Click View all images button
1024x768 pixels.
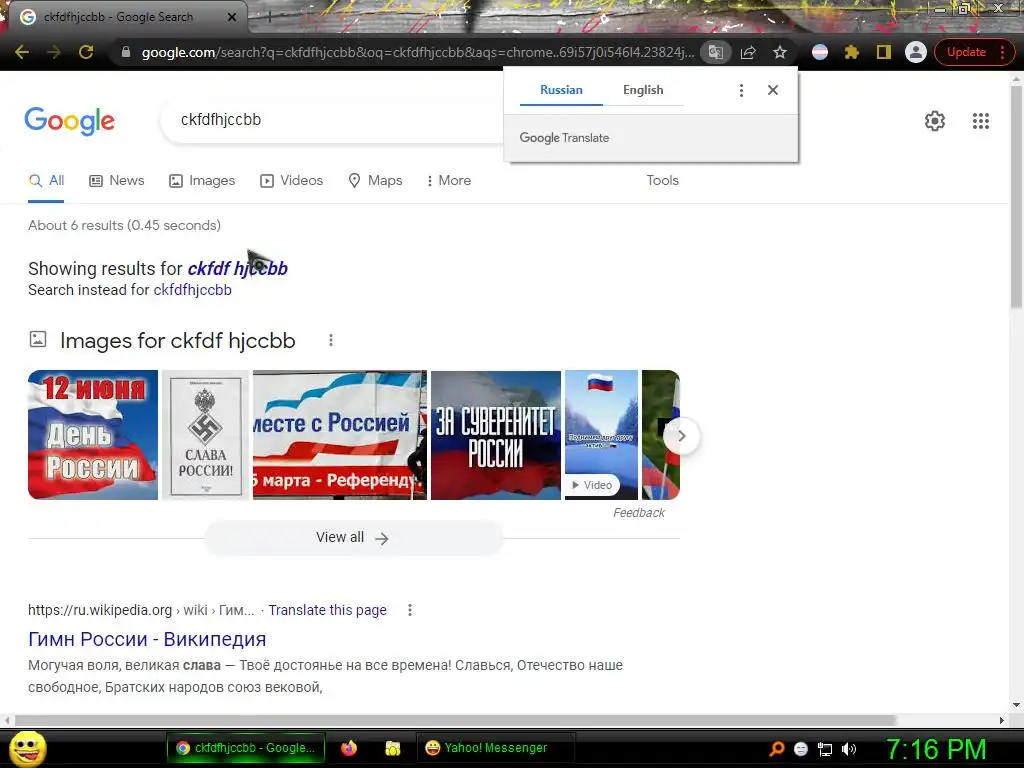pos(353,538)
